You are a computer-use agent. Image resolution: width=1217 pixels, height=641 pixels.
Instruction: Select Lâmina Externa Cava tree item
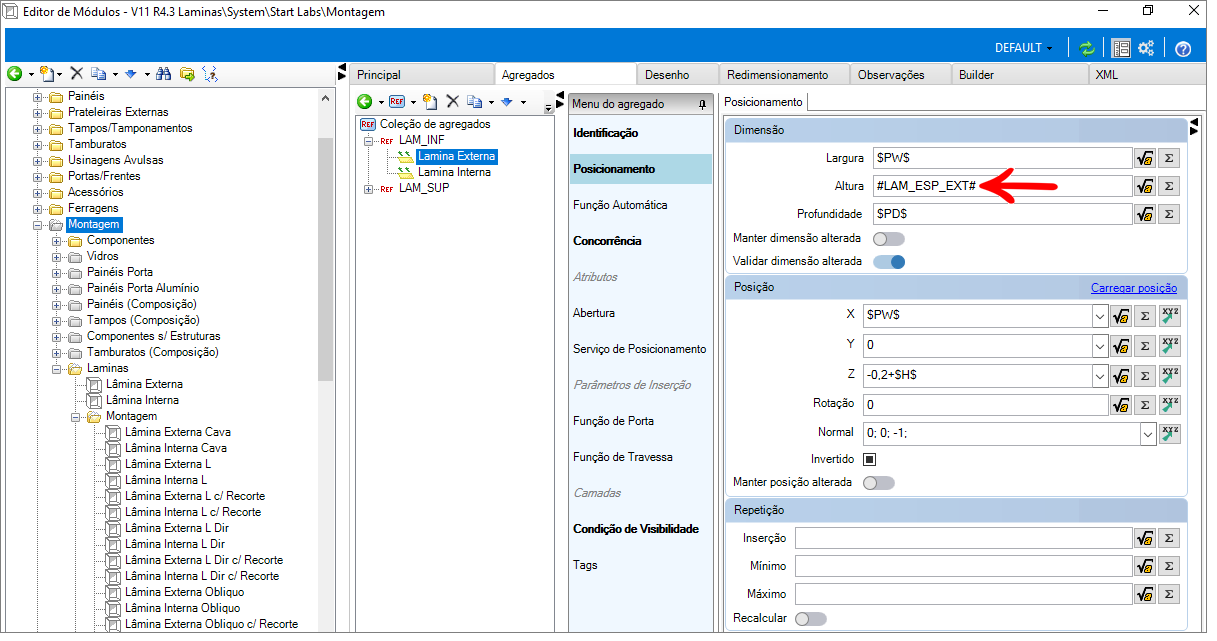point(176,432)
